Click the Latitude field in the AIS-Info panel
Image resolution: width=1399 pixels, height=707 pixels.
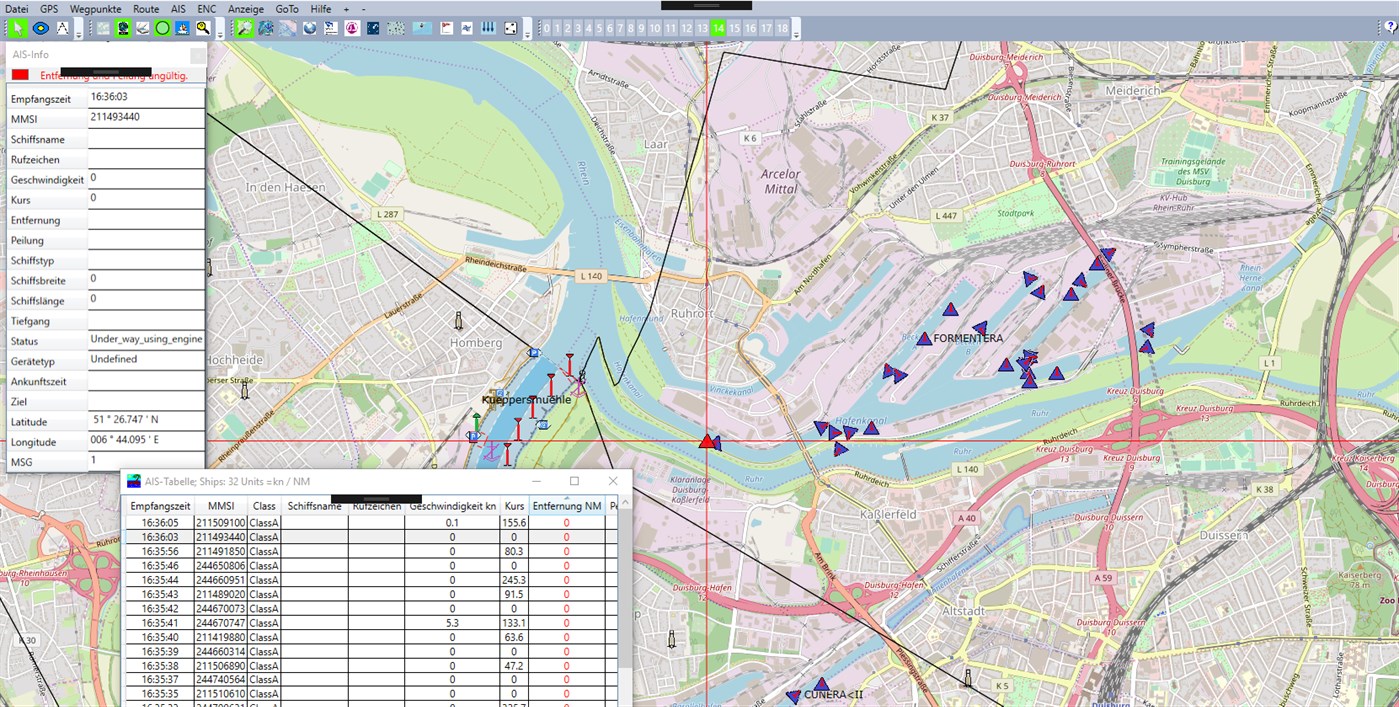[145, 421]
